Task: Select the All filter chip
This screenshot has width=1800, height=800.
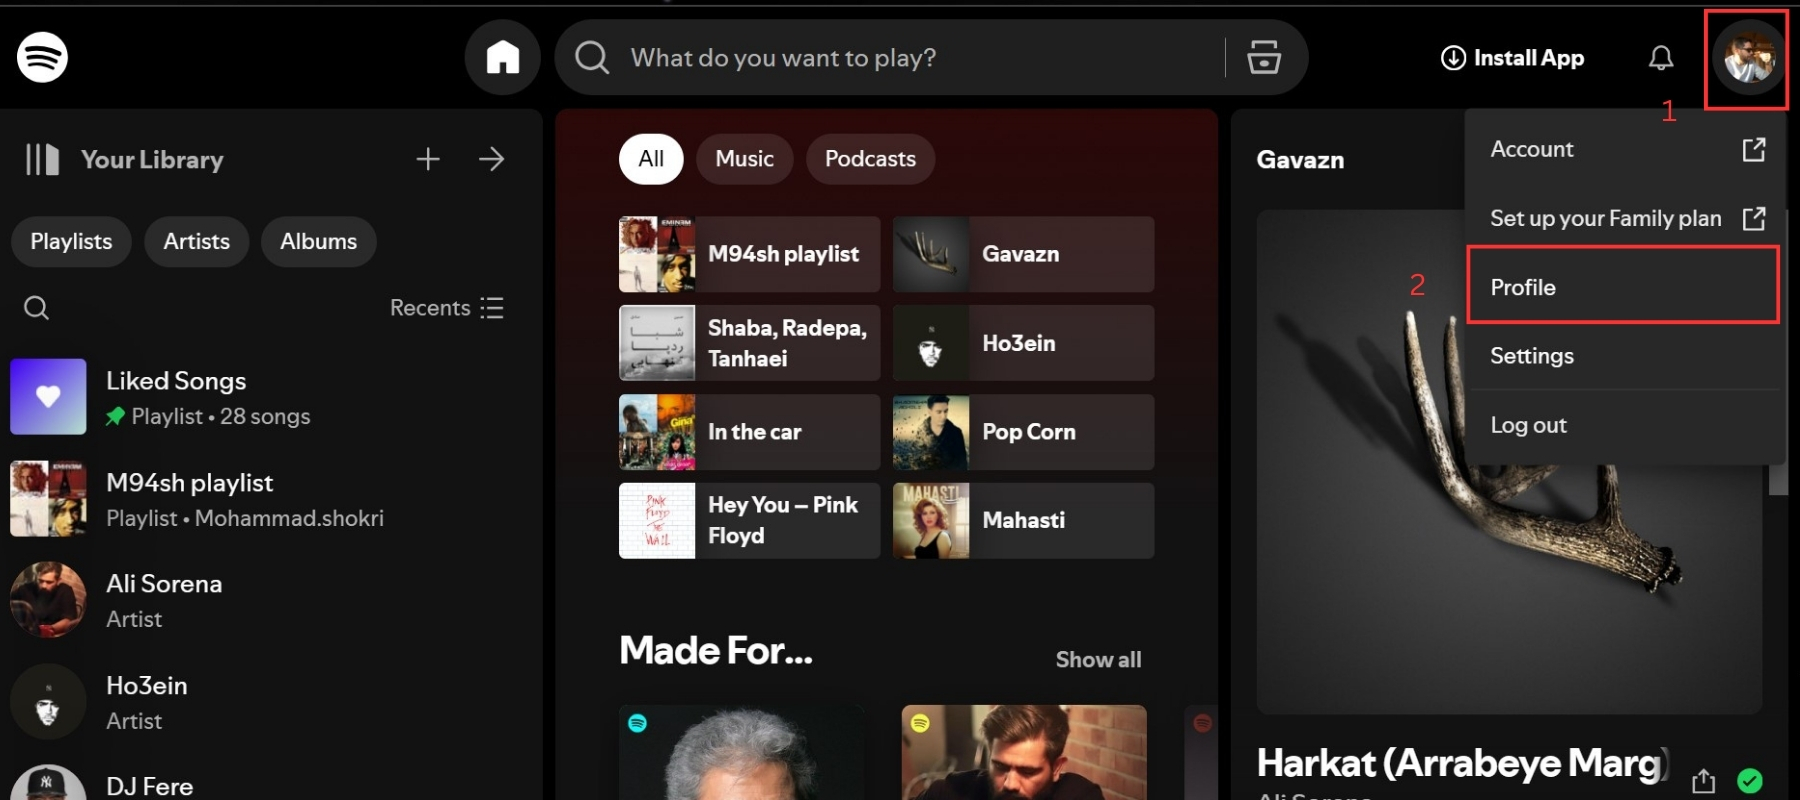Action: tap(651, 159)
